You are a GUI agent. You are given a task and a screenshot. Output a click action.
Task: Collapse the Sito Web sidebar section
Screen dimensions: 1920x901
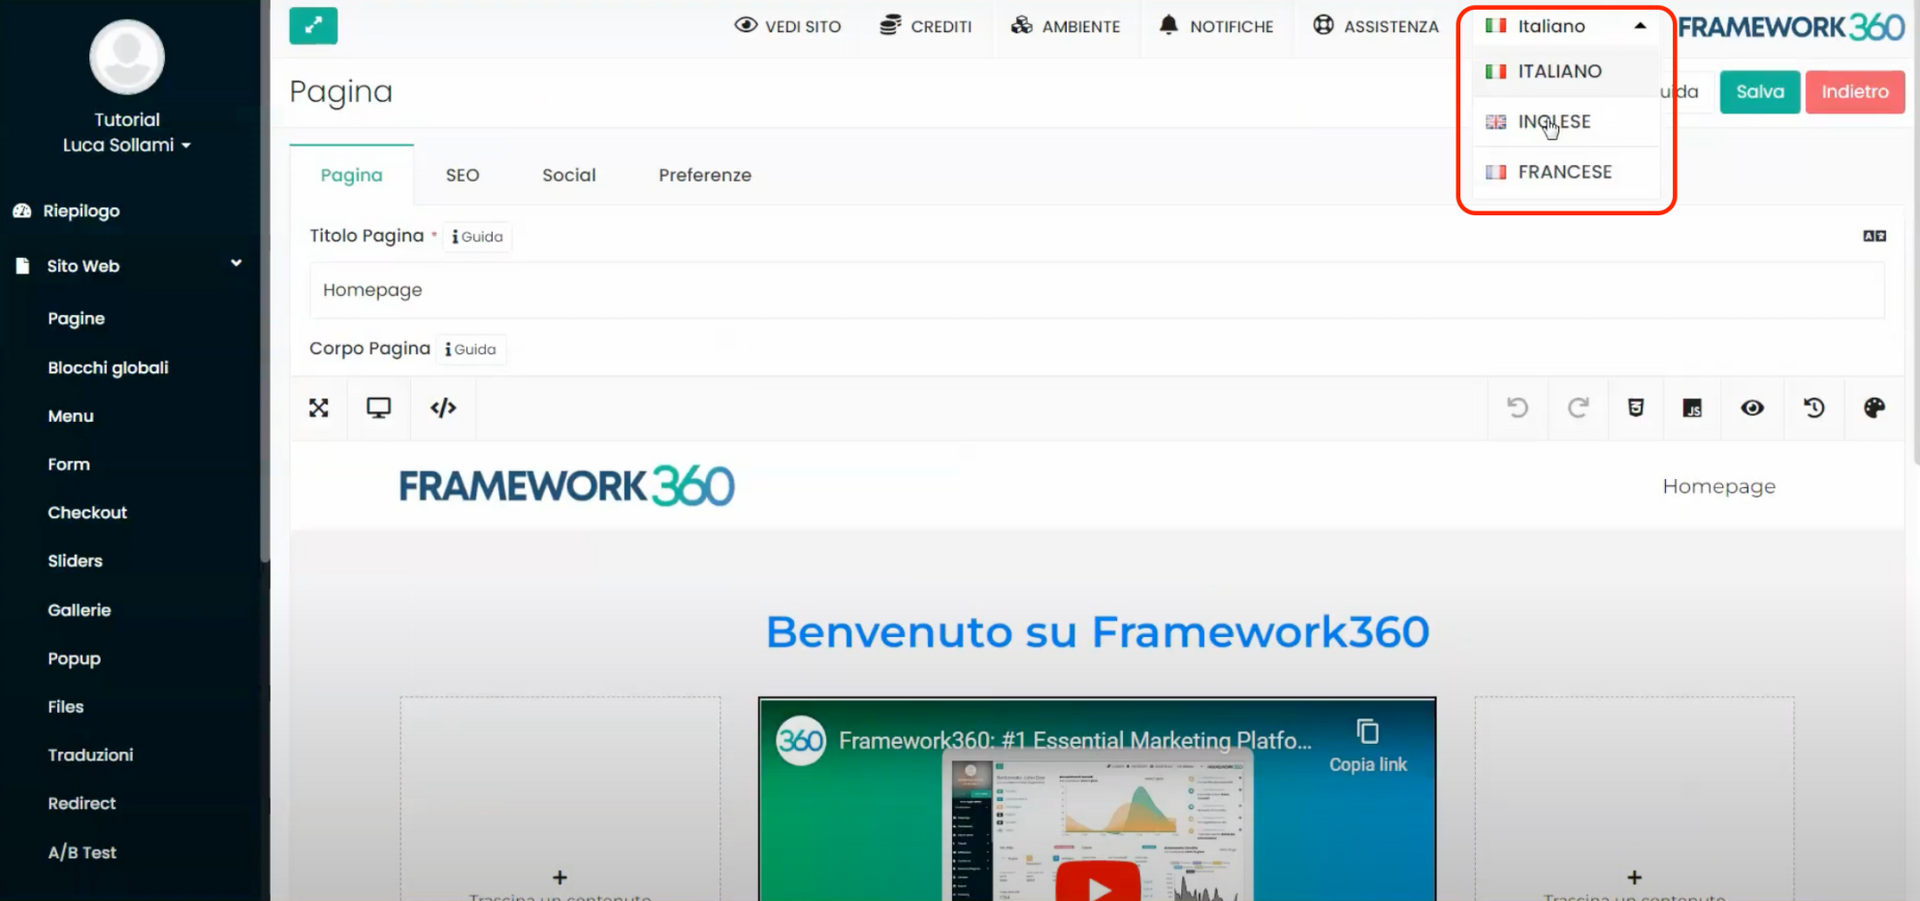click(236, 263)
